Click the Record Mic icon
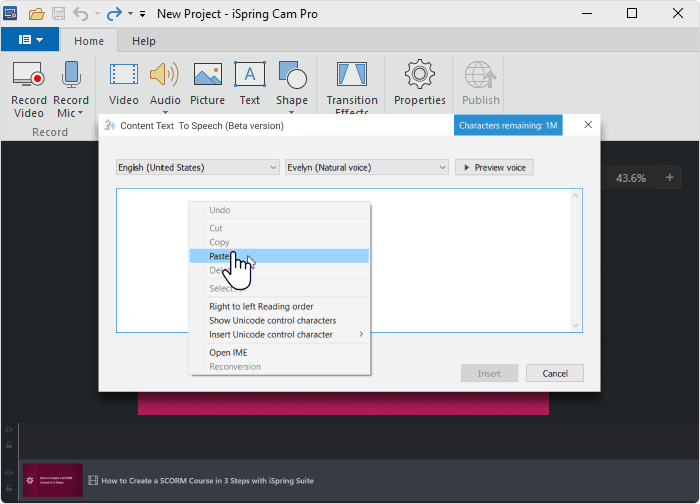Screen dimensions: 700x504 (x=71, y=74)
